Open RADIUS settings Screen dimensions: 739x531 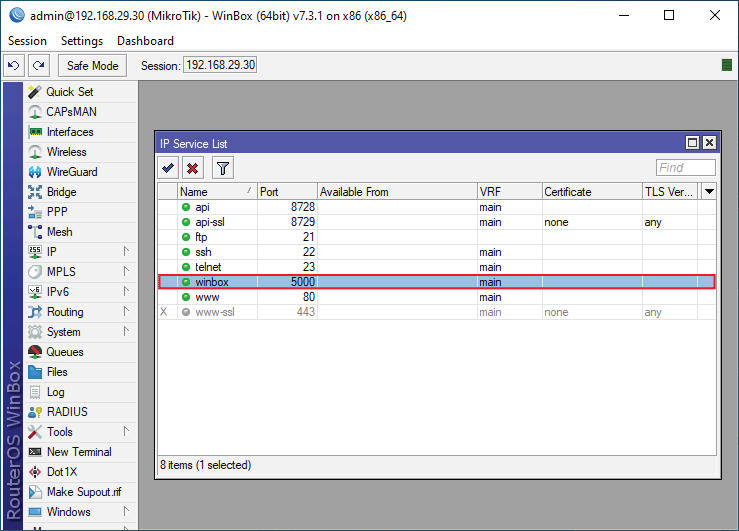pyautogui.click(x=81, y=412)
